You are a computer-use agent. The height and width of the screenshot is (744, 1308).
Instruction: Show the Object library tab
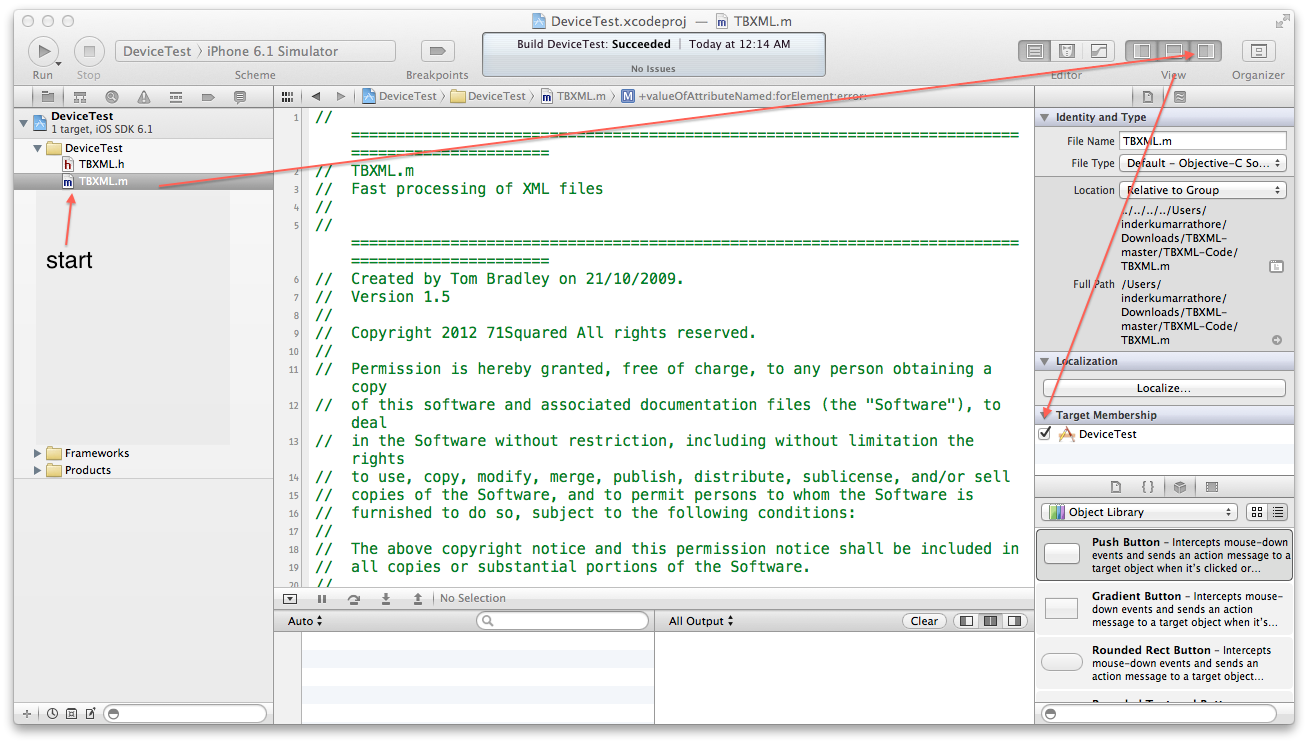(1180, 487)
